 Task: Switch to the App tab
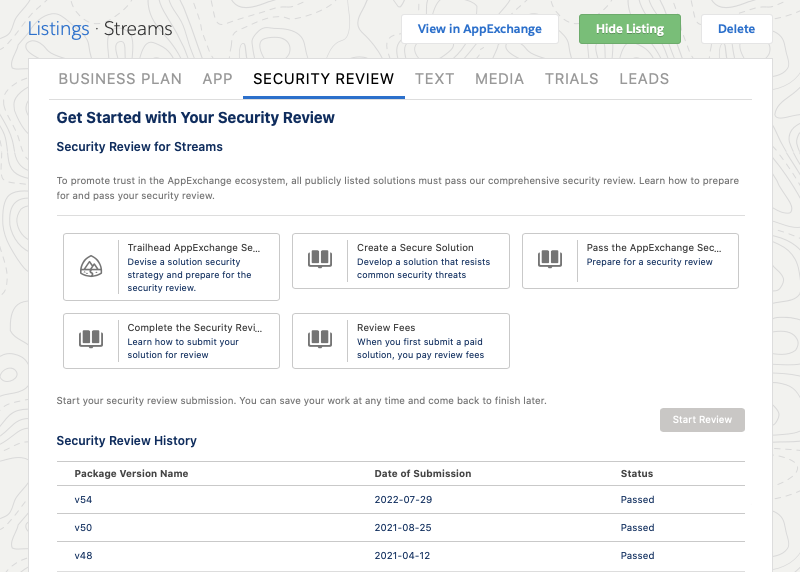217,79
